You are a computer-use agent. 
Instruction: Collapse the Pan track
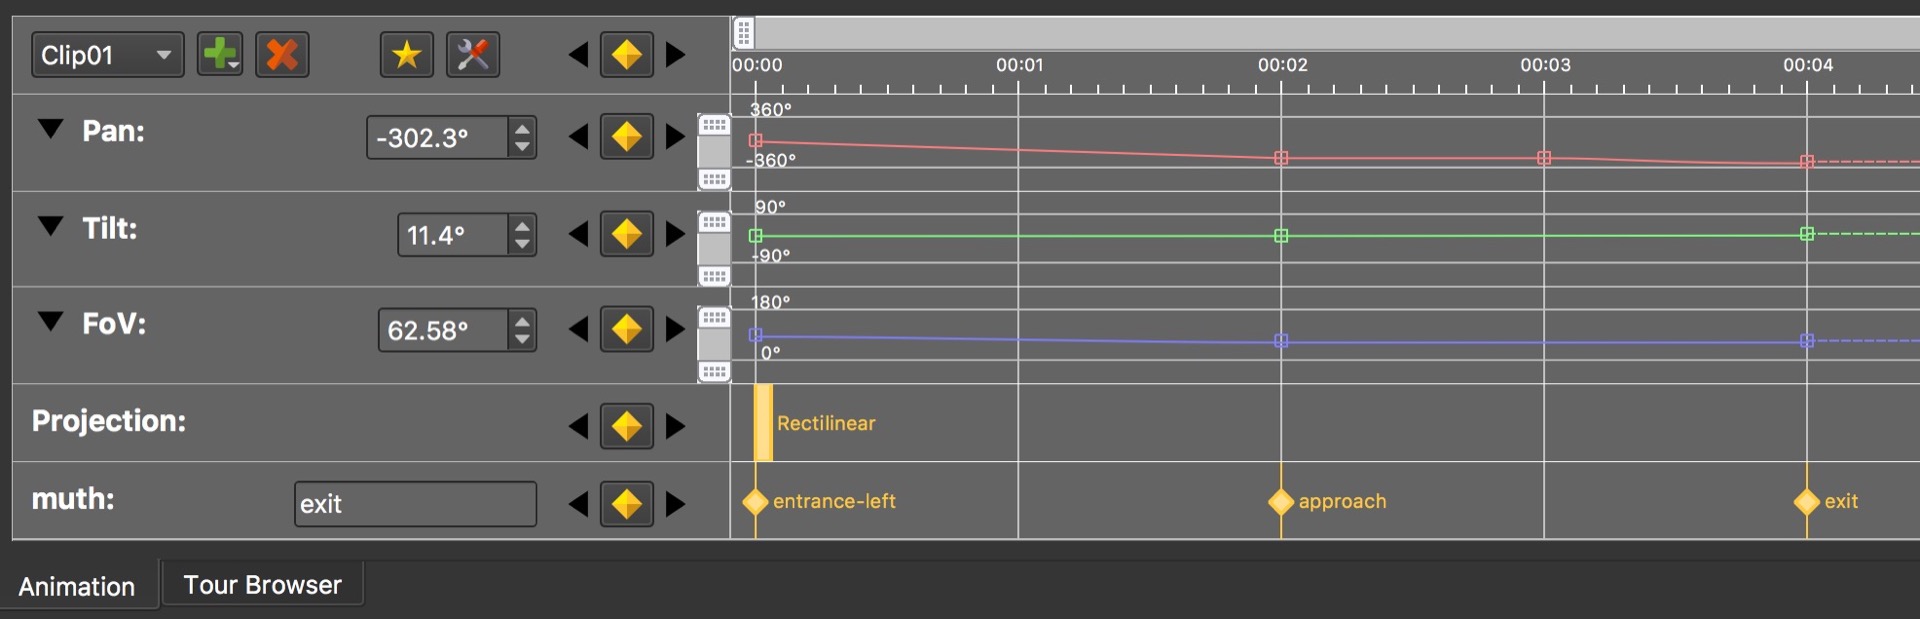pyautogui.click(x=50, y=129)
